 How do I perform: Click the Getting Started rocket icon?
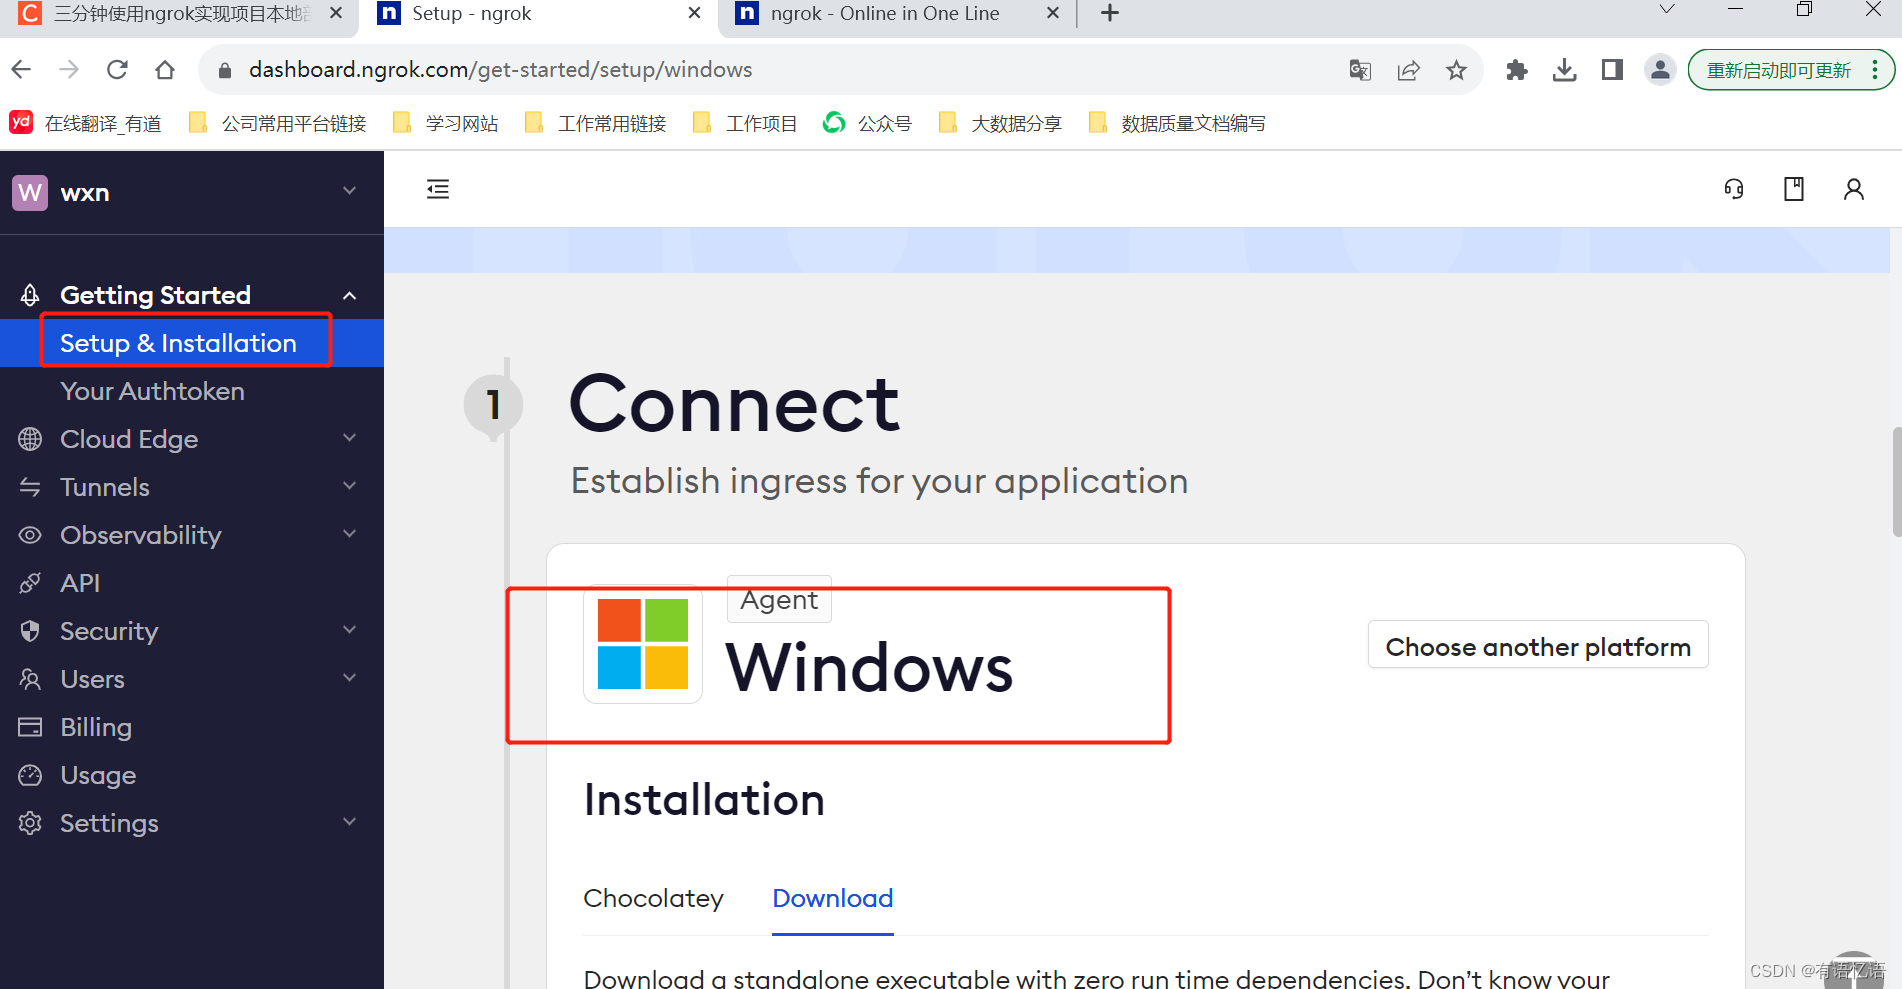30,295
